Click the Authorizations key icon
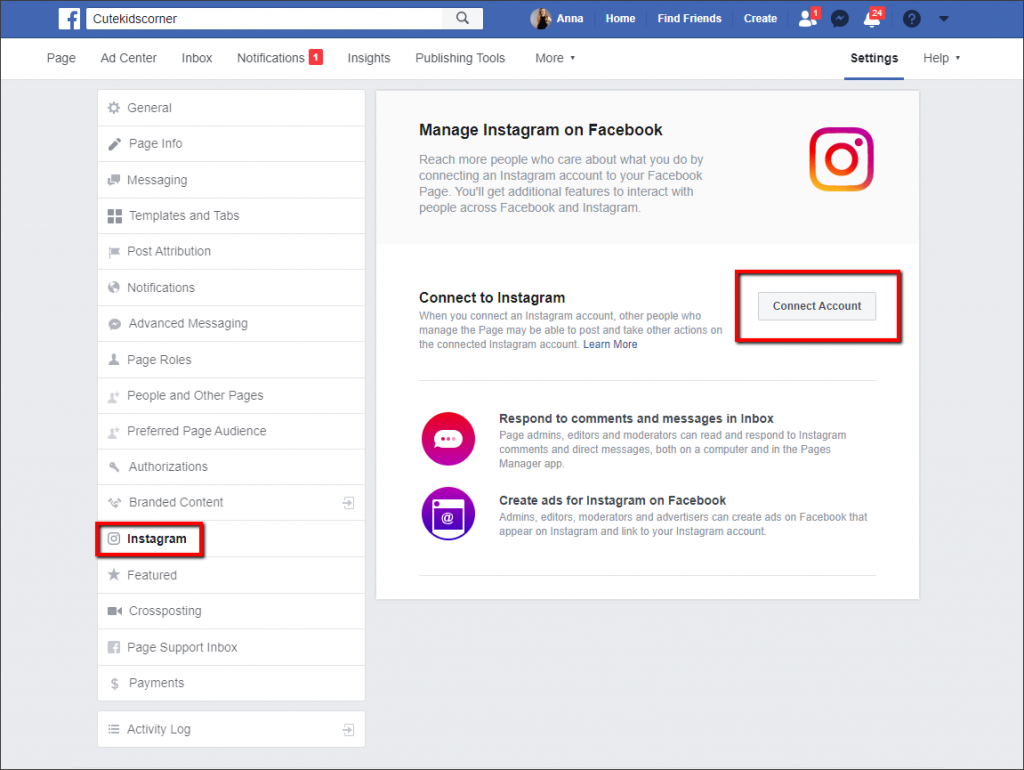This screenshot has width=1024, height=770. click(114, 466)
